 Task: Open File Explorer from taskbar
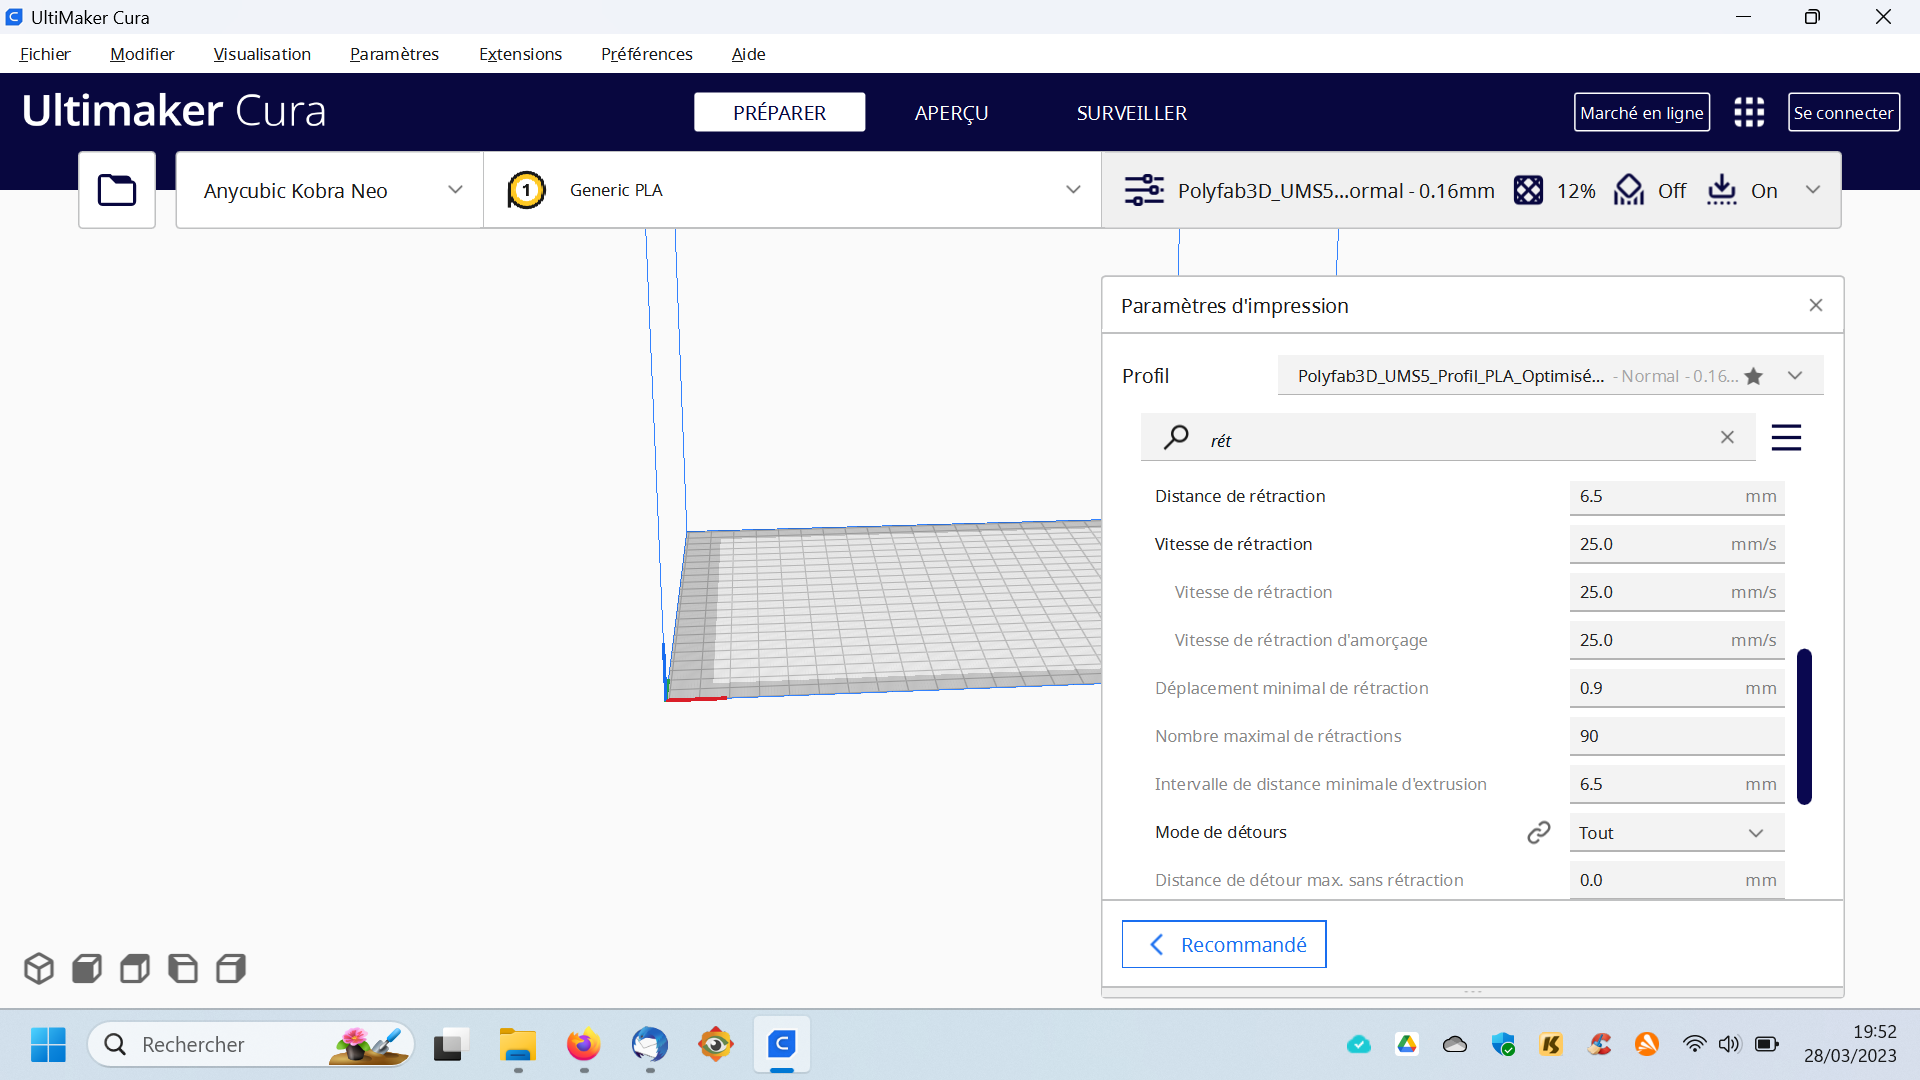[518, 1044]
